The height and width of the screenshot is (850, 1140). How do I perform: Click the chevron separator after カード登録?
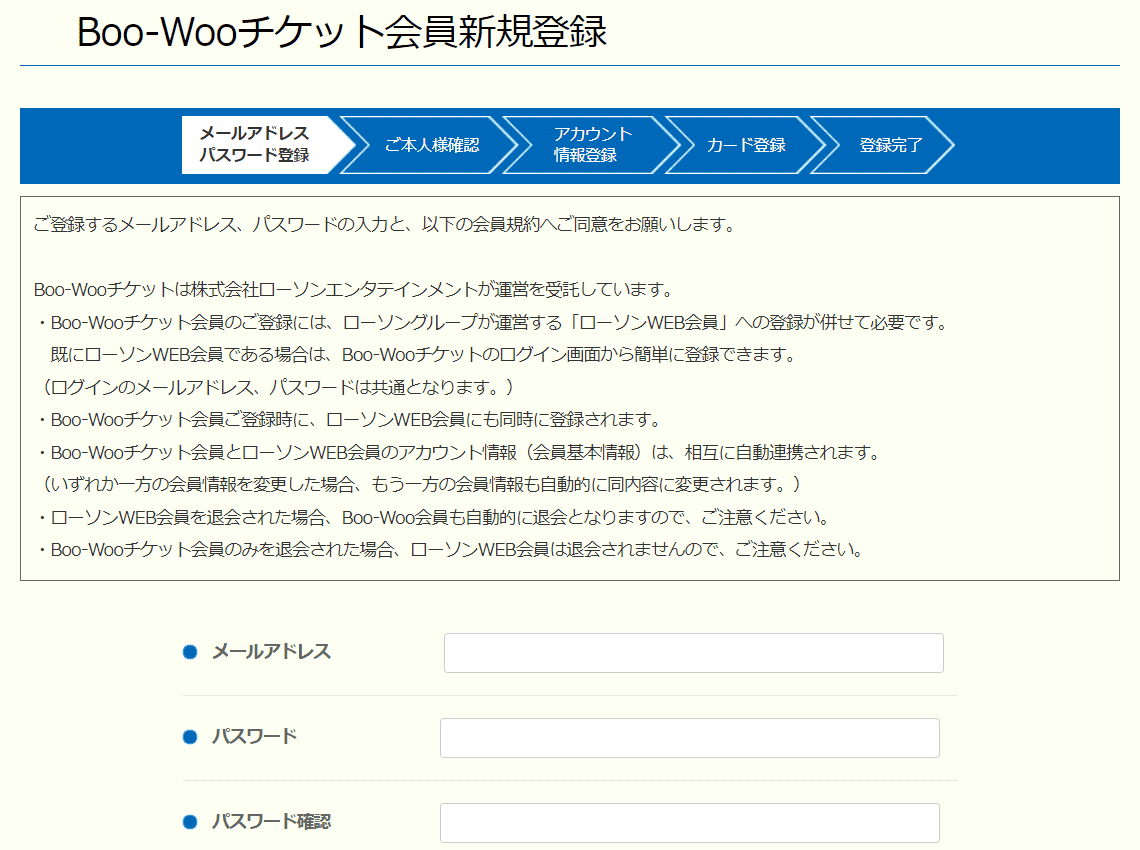[x=820, y=145]
